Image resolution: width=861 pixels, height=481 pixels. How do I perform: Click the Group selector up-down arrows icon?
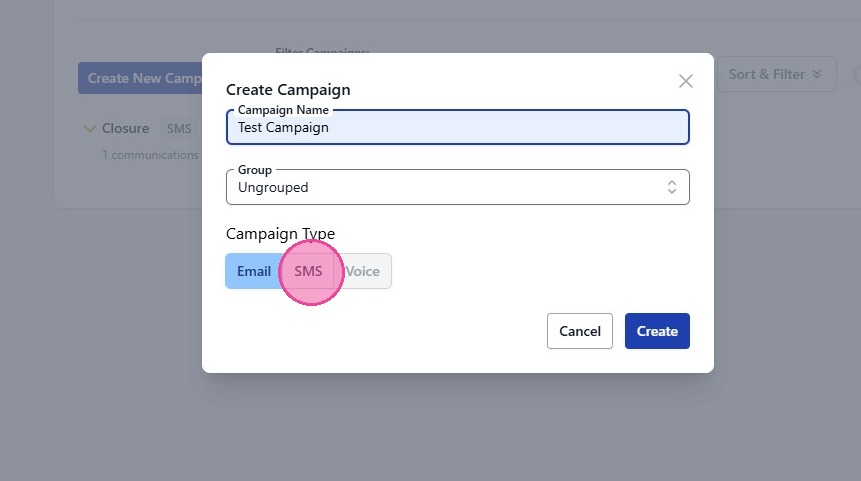[x=672, y=187]
